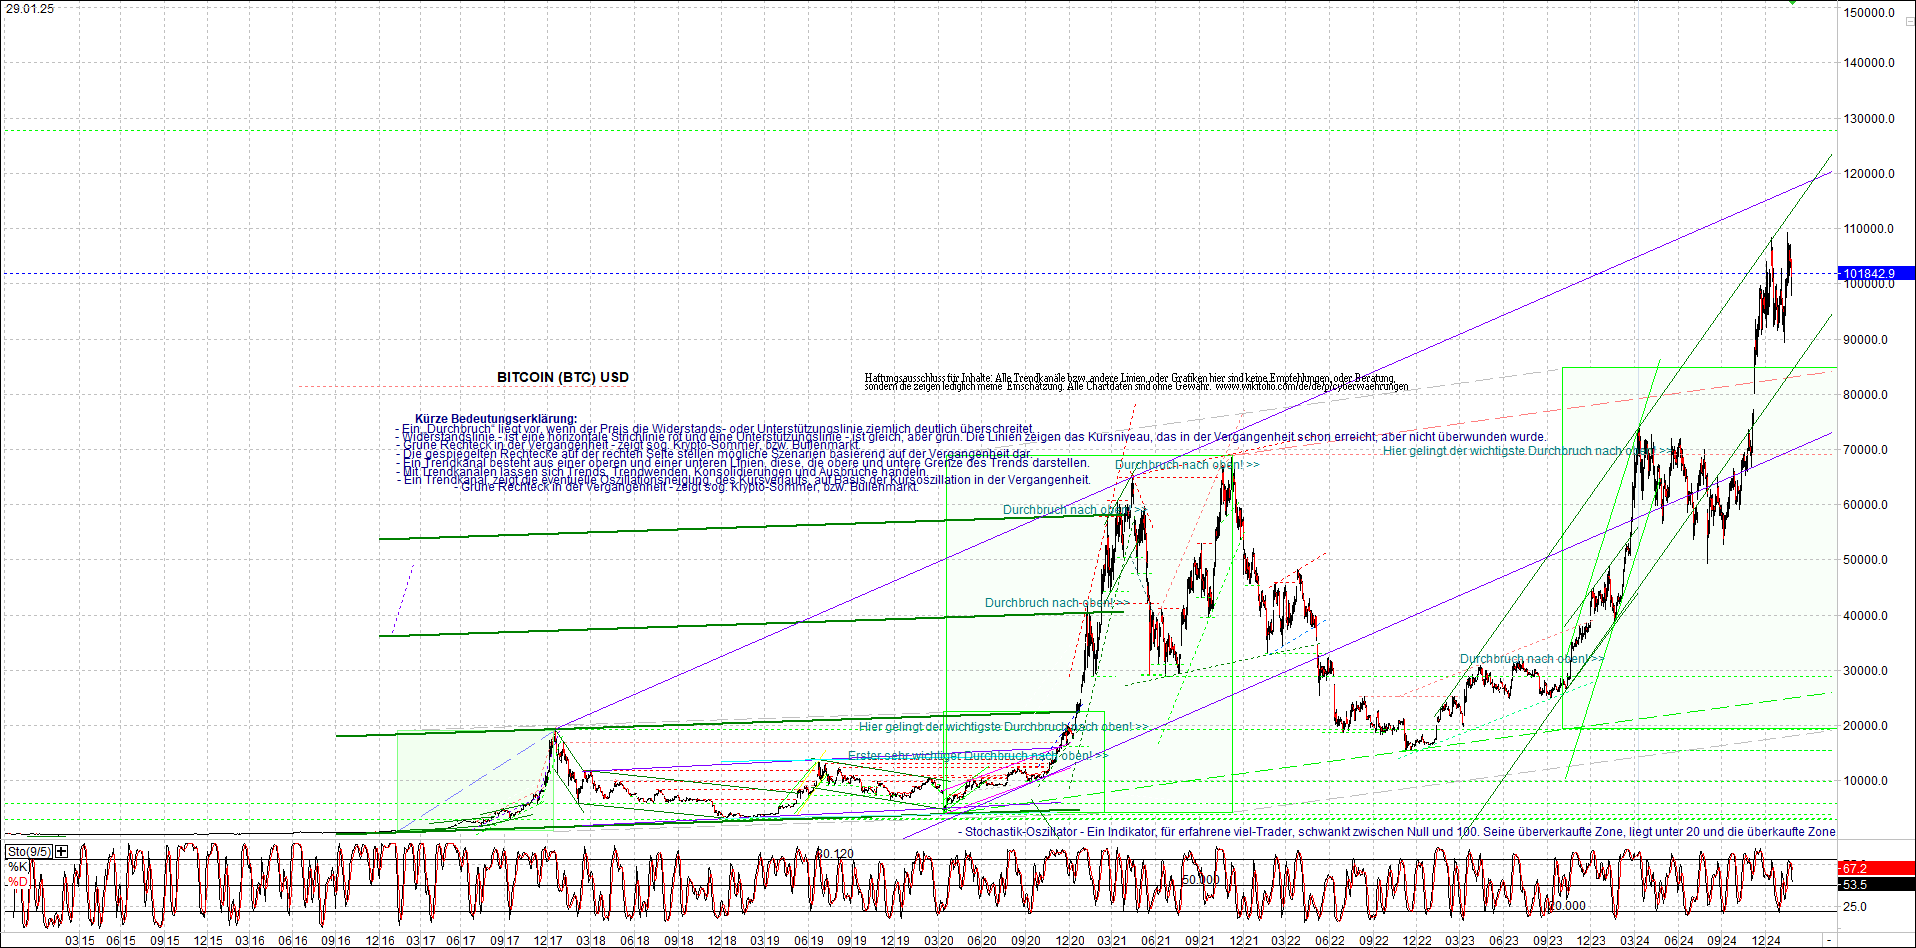The width and height of the screenshot is (1916, 948).
Task: Collapse the price scale minus box beside 150000.0
Action: [1909, 22]
